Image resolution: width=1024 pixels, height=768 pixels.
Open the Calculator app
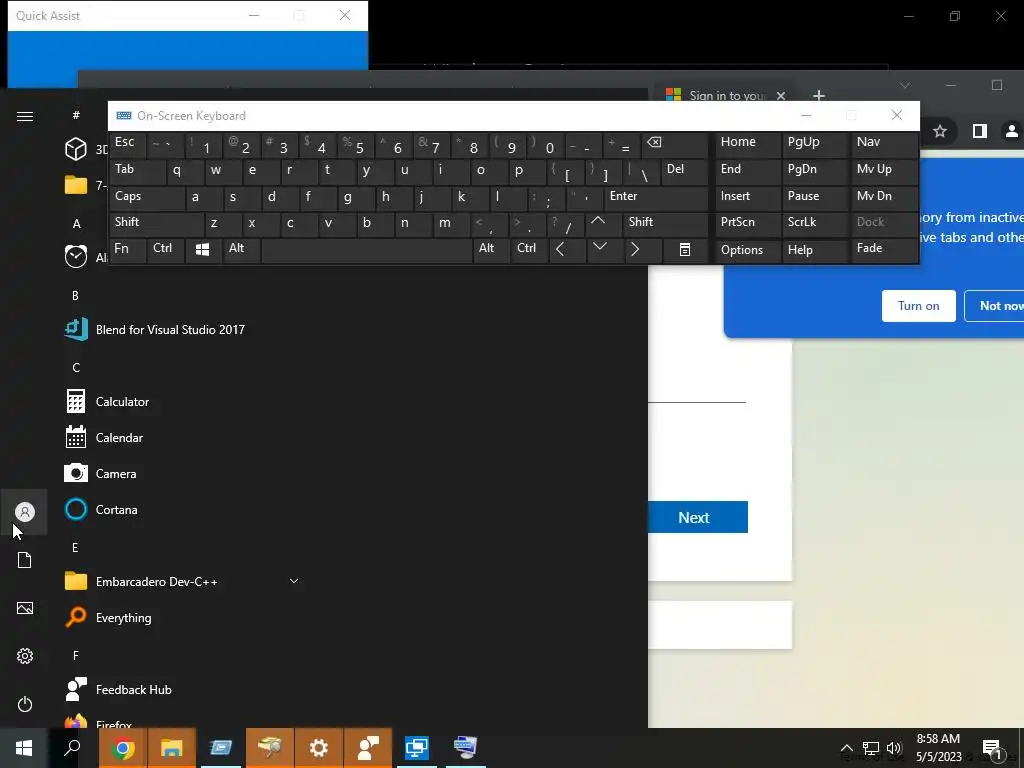(108, 402)
